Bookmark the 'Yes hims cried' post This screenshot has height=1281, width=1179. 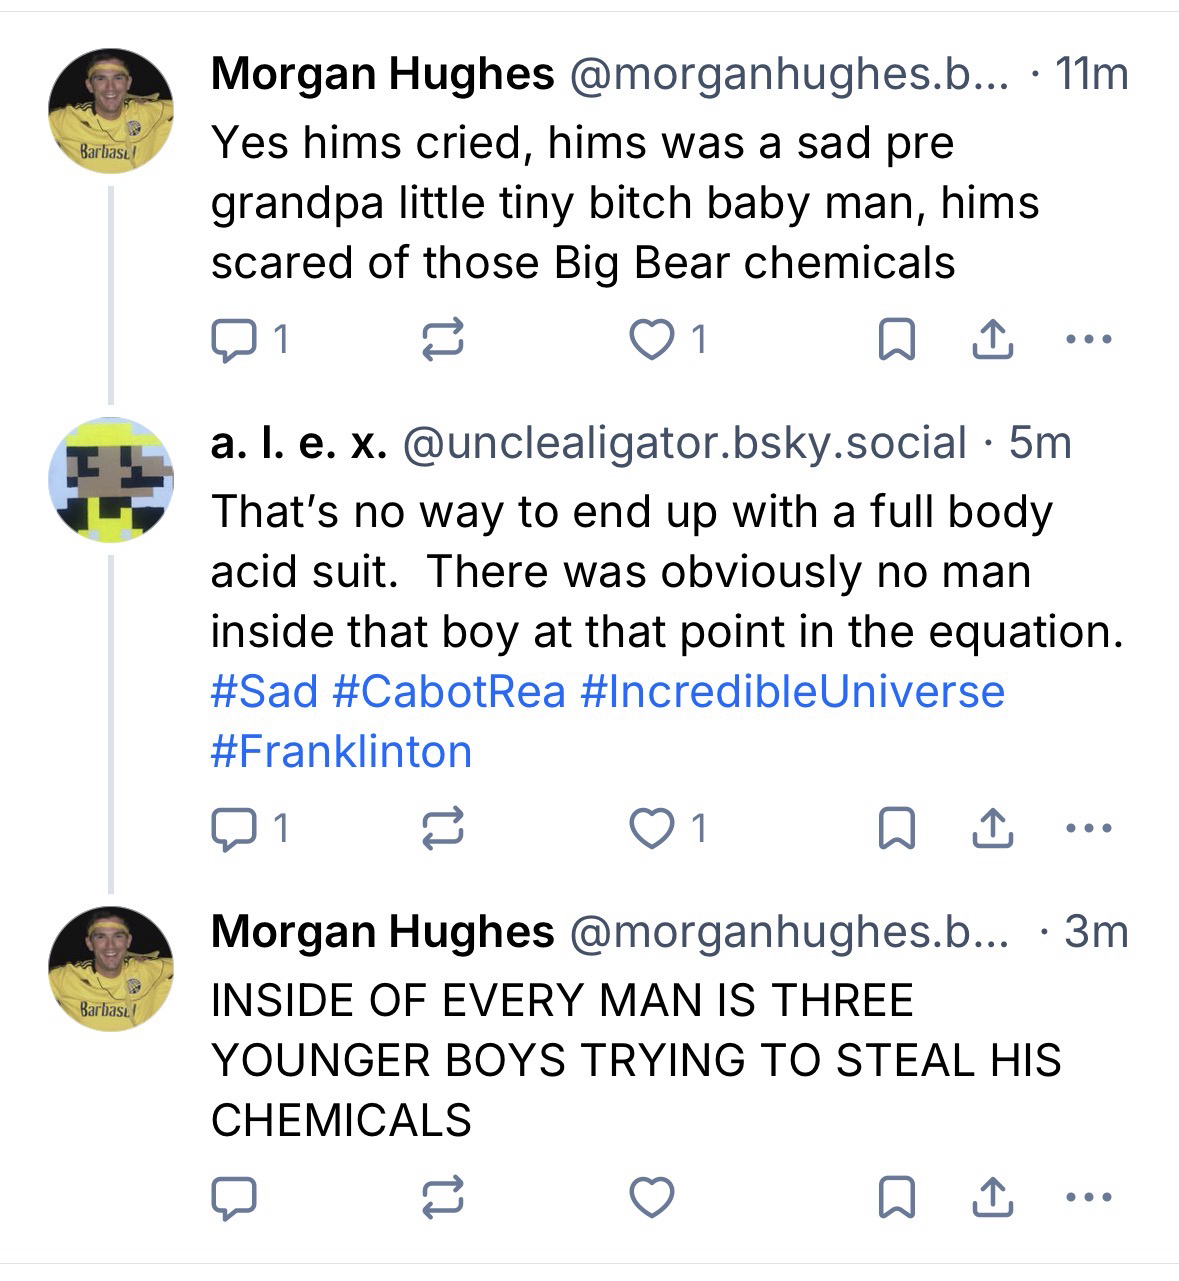[x=896, y=340]
